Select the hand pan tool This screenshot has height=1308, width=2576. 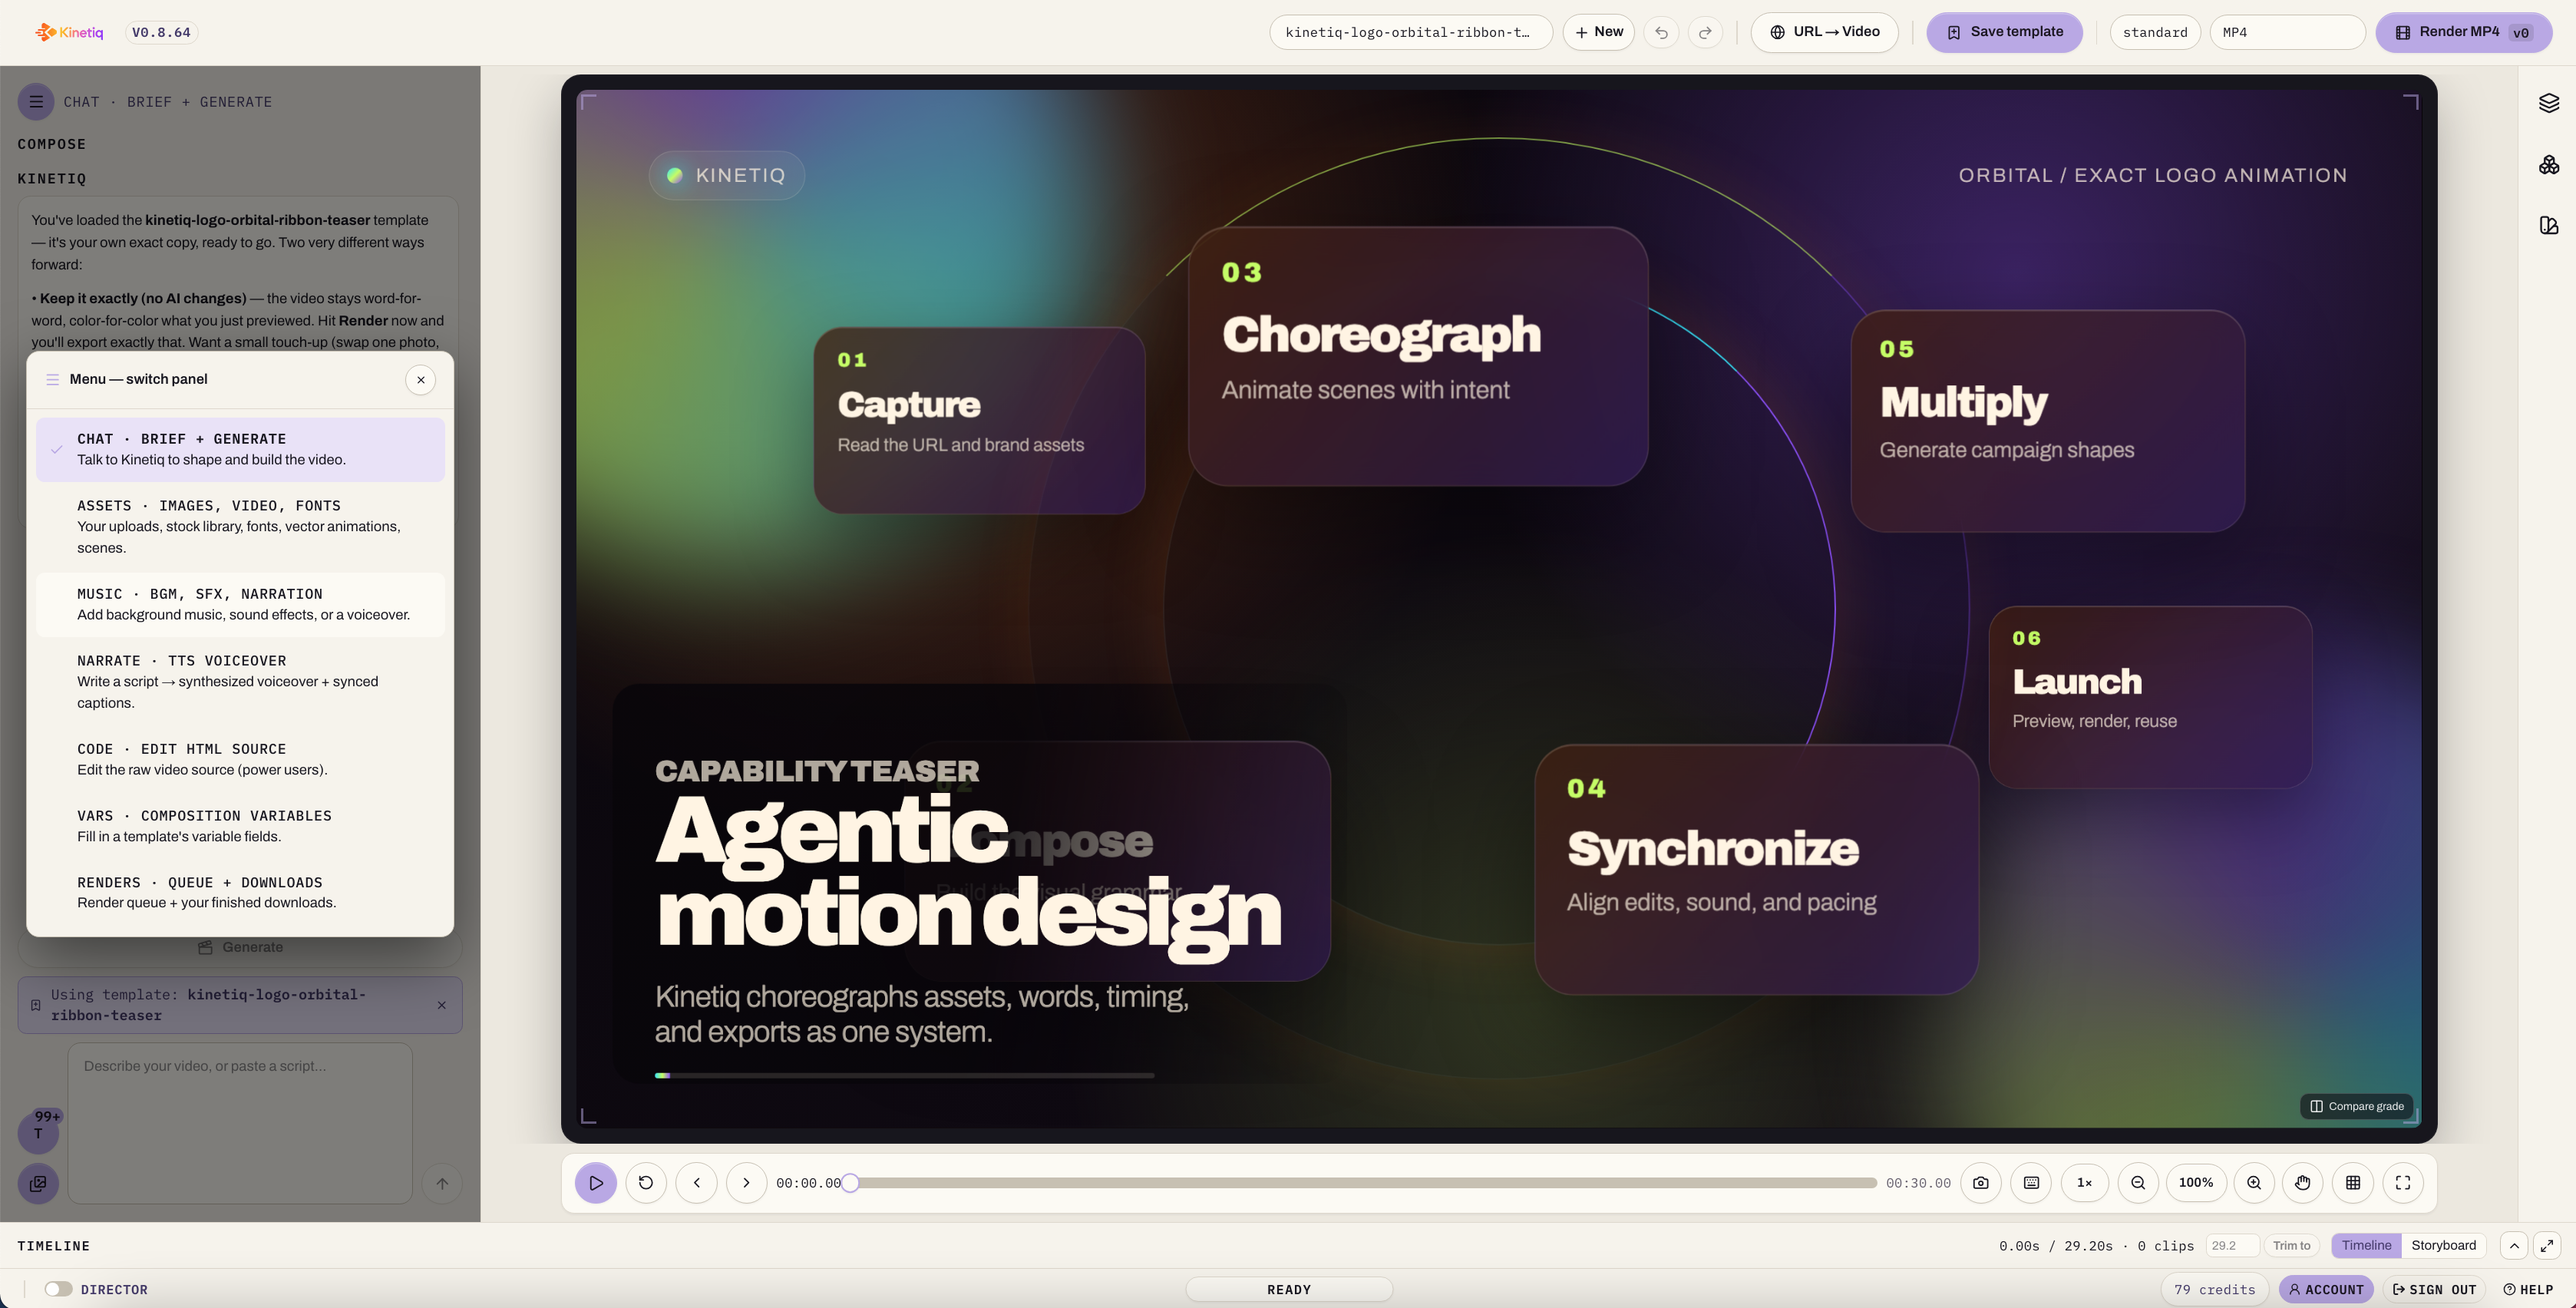click(x=2303, y=1183)
